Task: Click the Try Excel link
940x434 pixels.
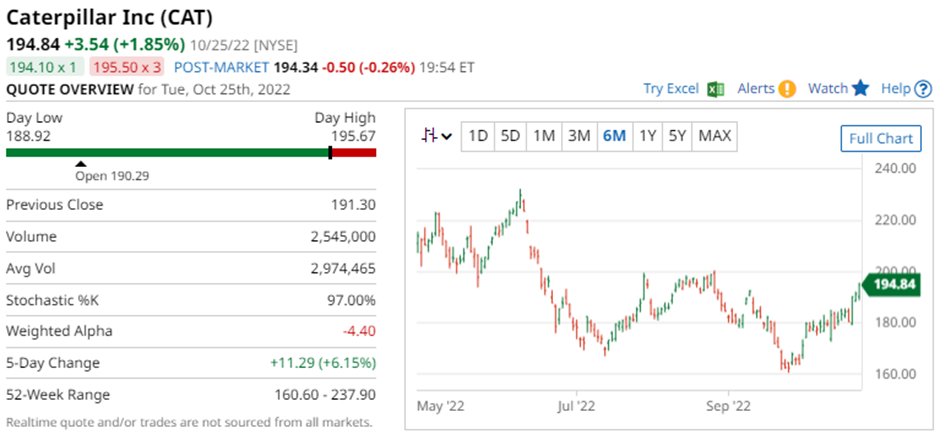Action: pyautogui.click(x=670, y=89)
